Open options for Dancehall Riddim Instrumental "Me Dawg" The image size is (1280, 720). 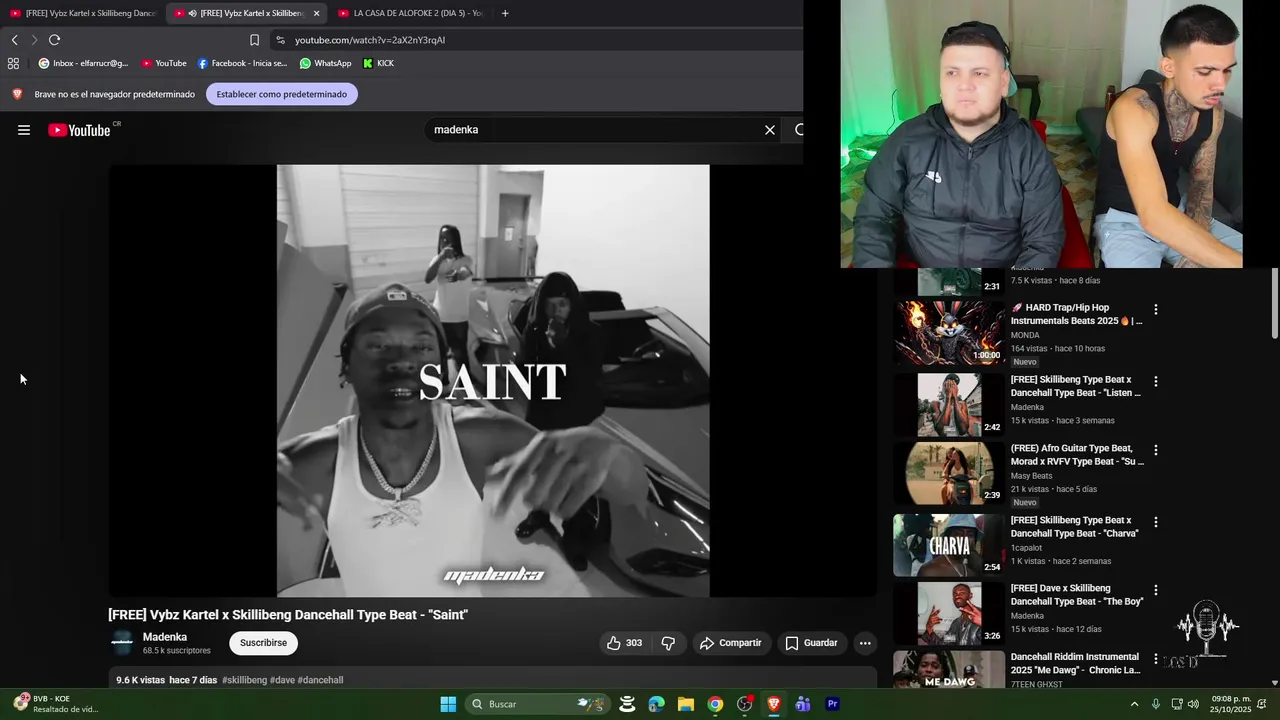click(x=1156, y=659)
